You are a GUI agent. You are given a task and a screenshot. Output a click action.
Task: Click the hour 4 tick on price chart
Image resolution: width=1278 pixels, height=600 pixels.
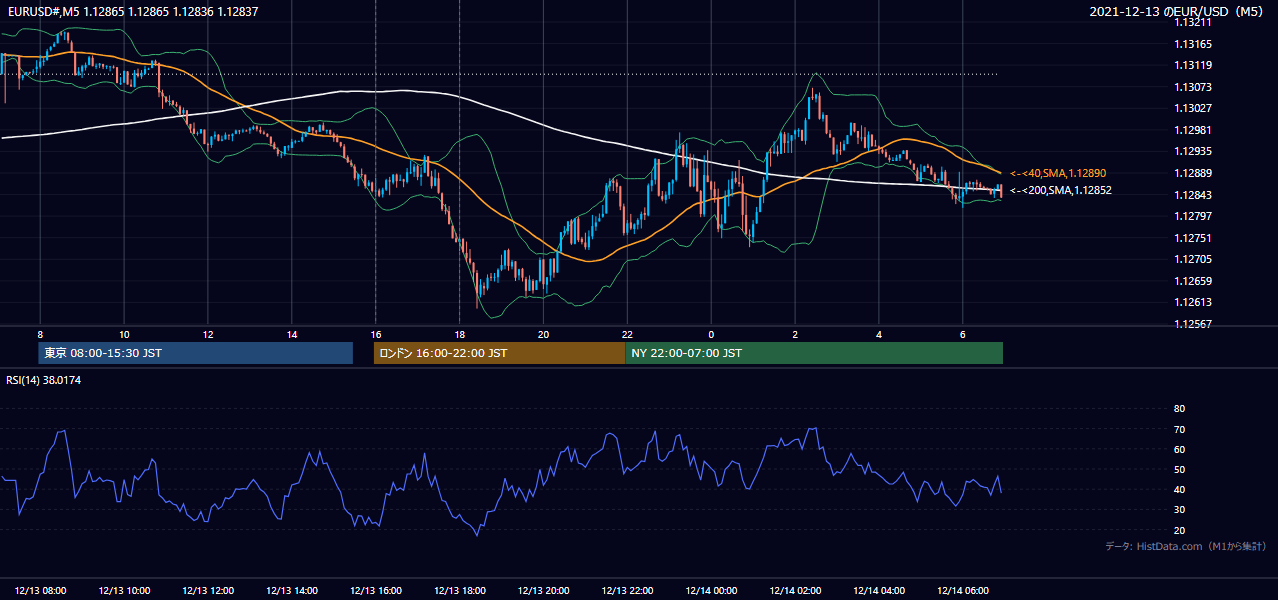click(x=879, y=334)
